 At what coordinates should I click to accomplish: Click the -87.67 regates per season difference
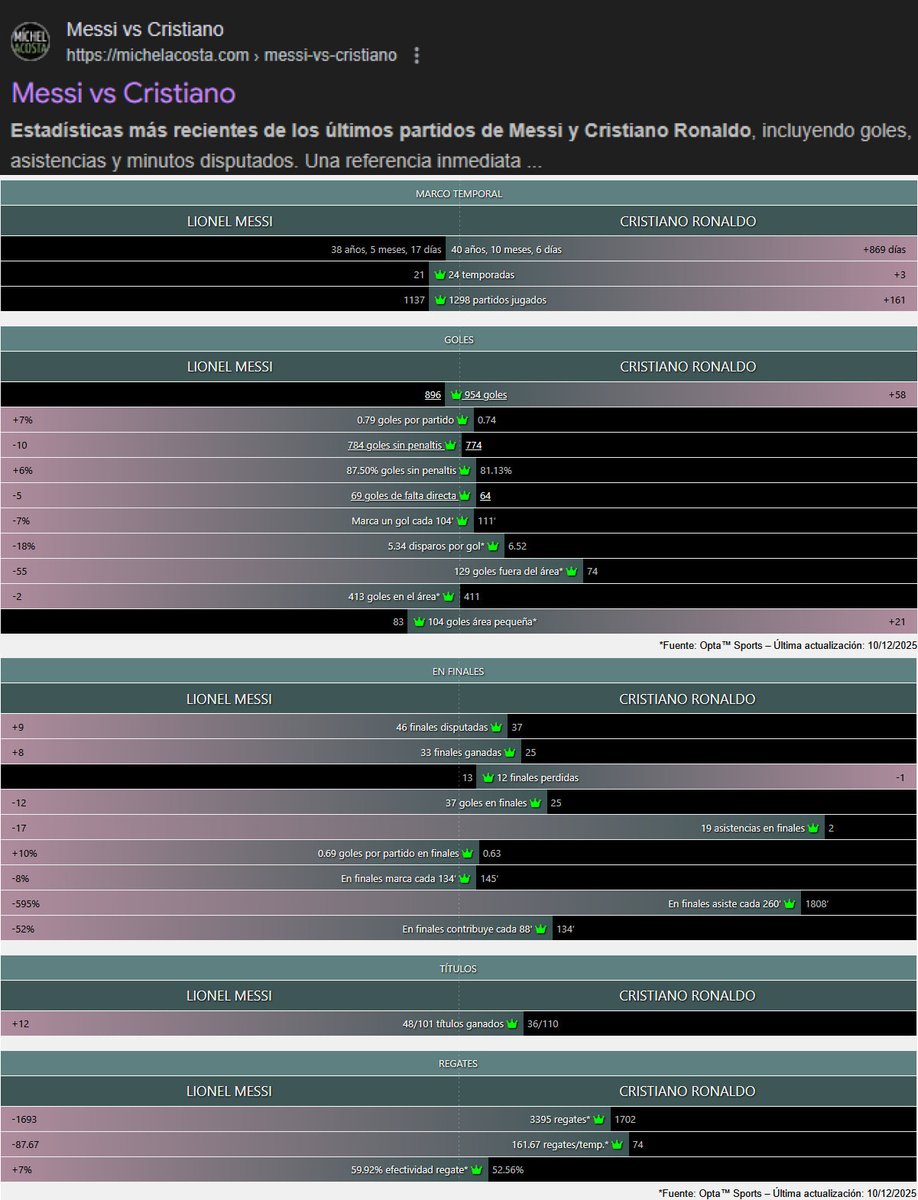pyautogui.click(x=26, y=1144)
